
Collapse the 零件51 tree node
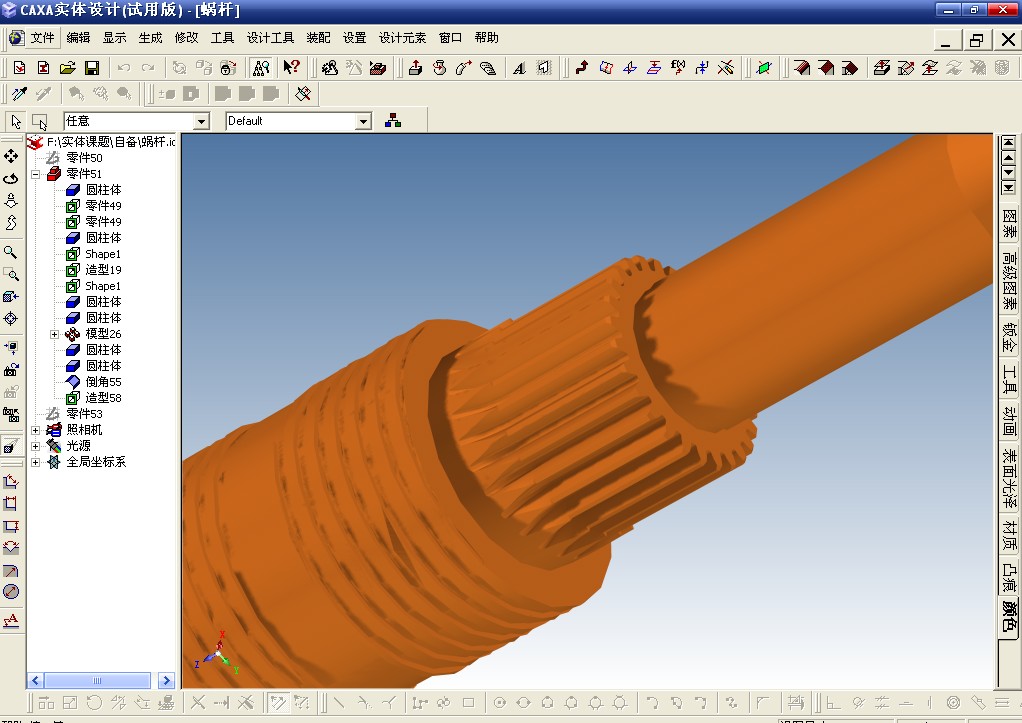(36, 174)
